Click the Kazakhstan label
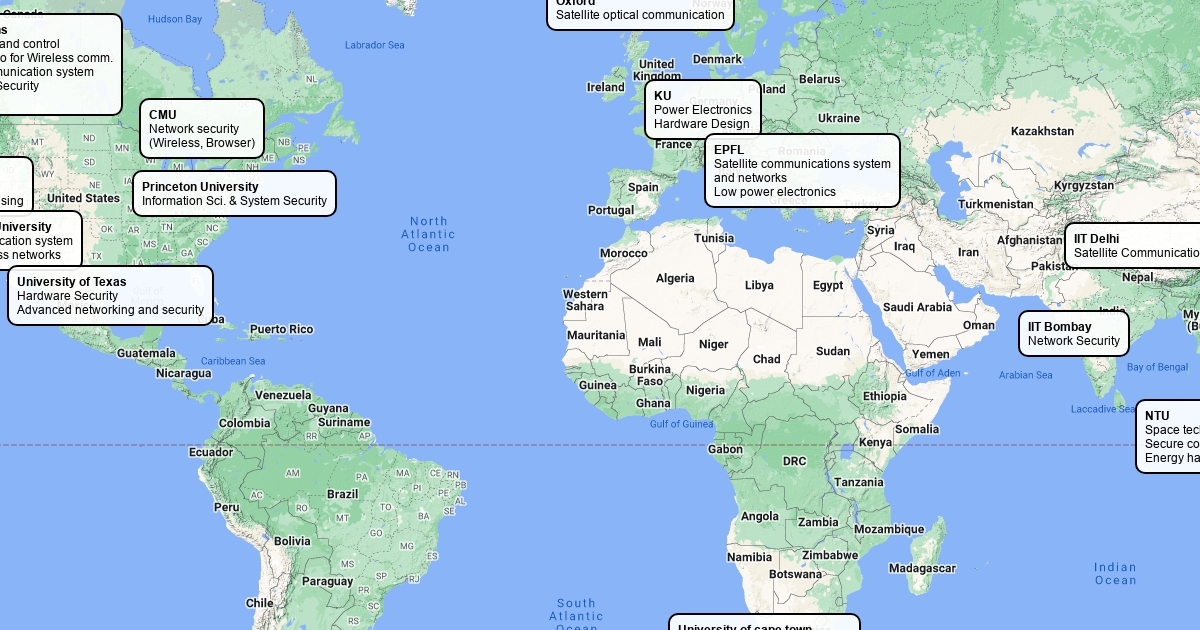1200x630 pixels. pos(1042,131)
